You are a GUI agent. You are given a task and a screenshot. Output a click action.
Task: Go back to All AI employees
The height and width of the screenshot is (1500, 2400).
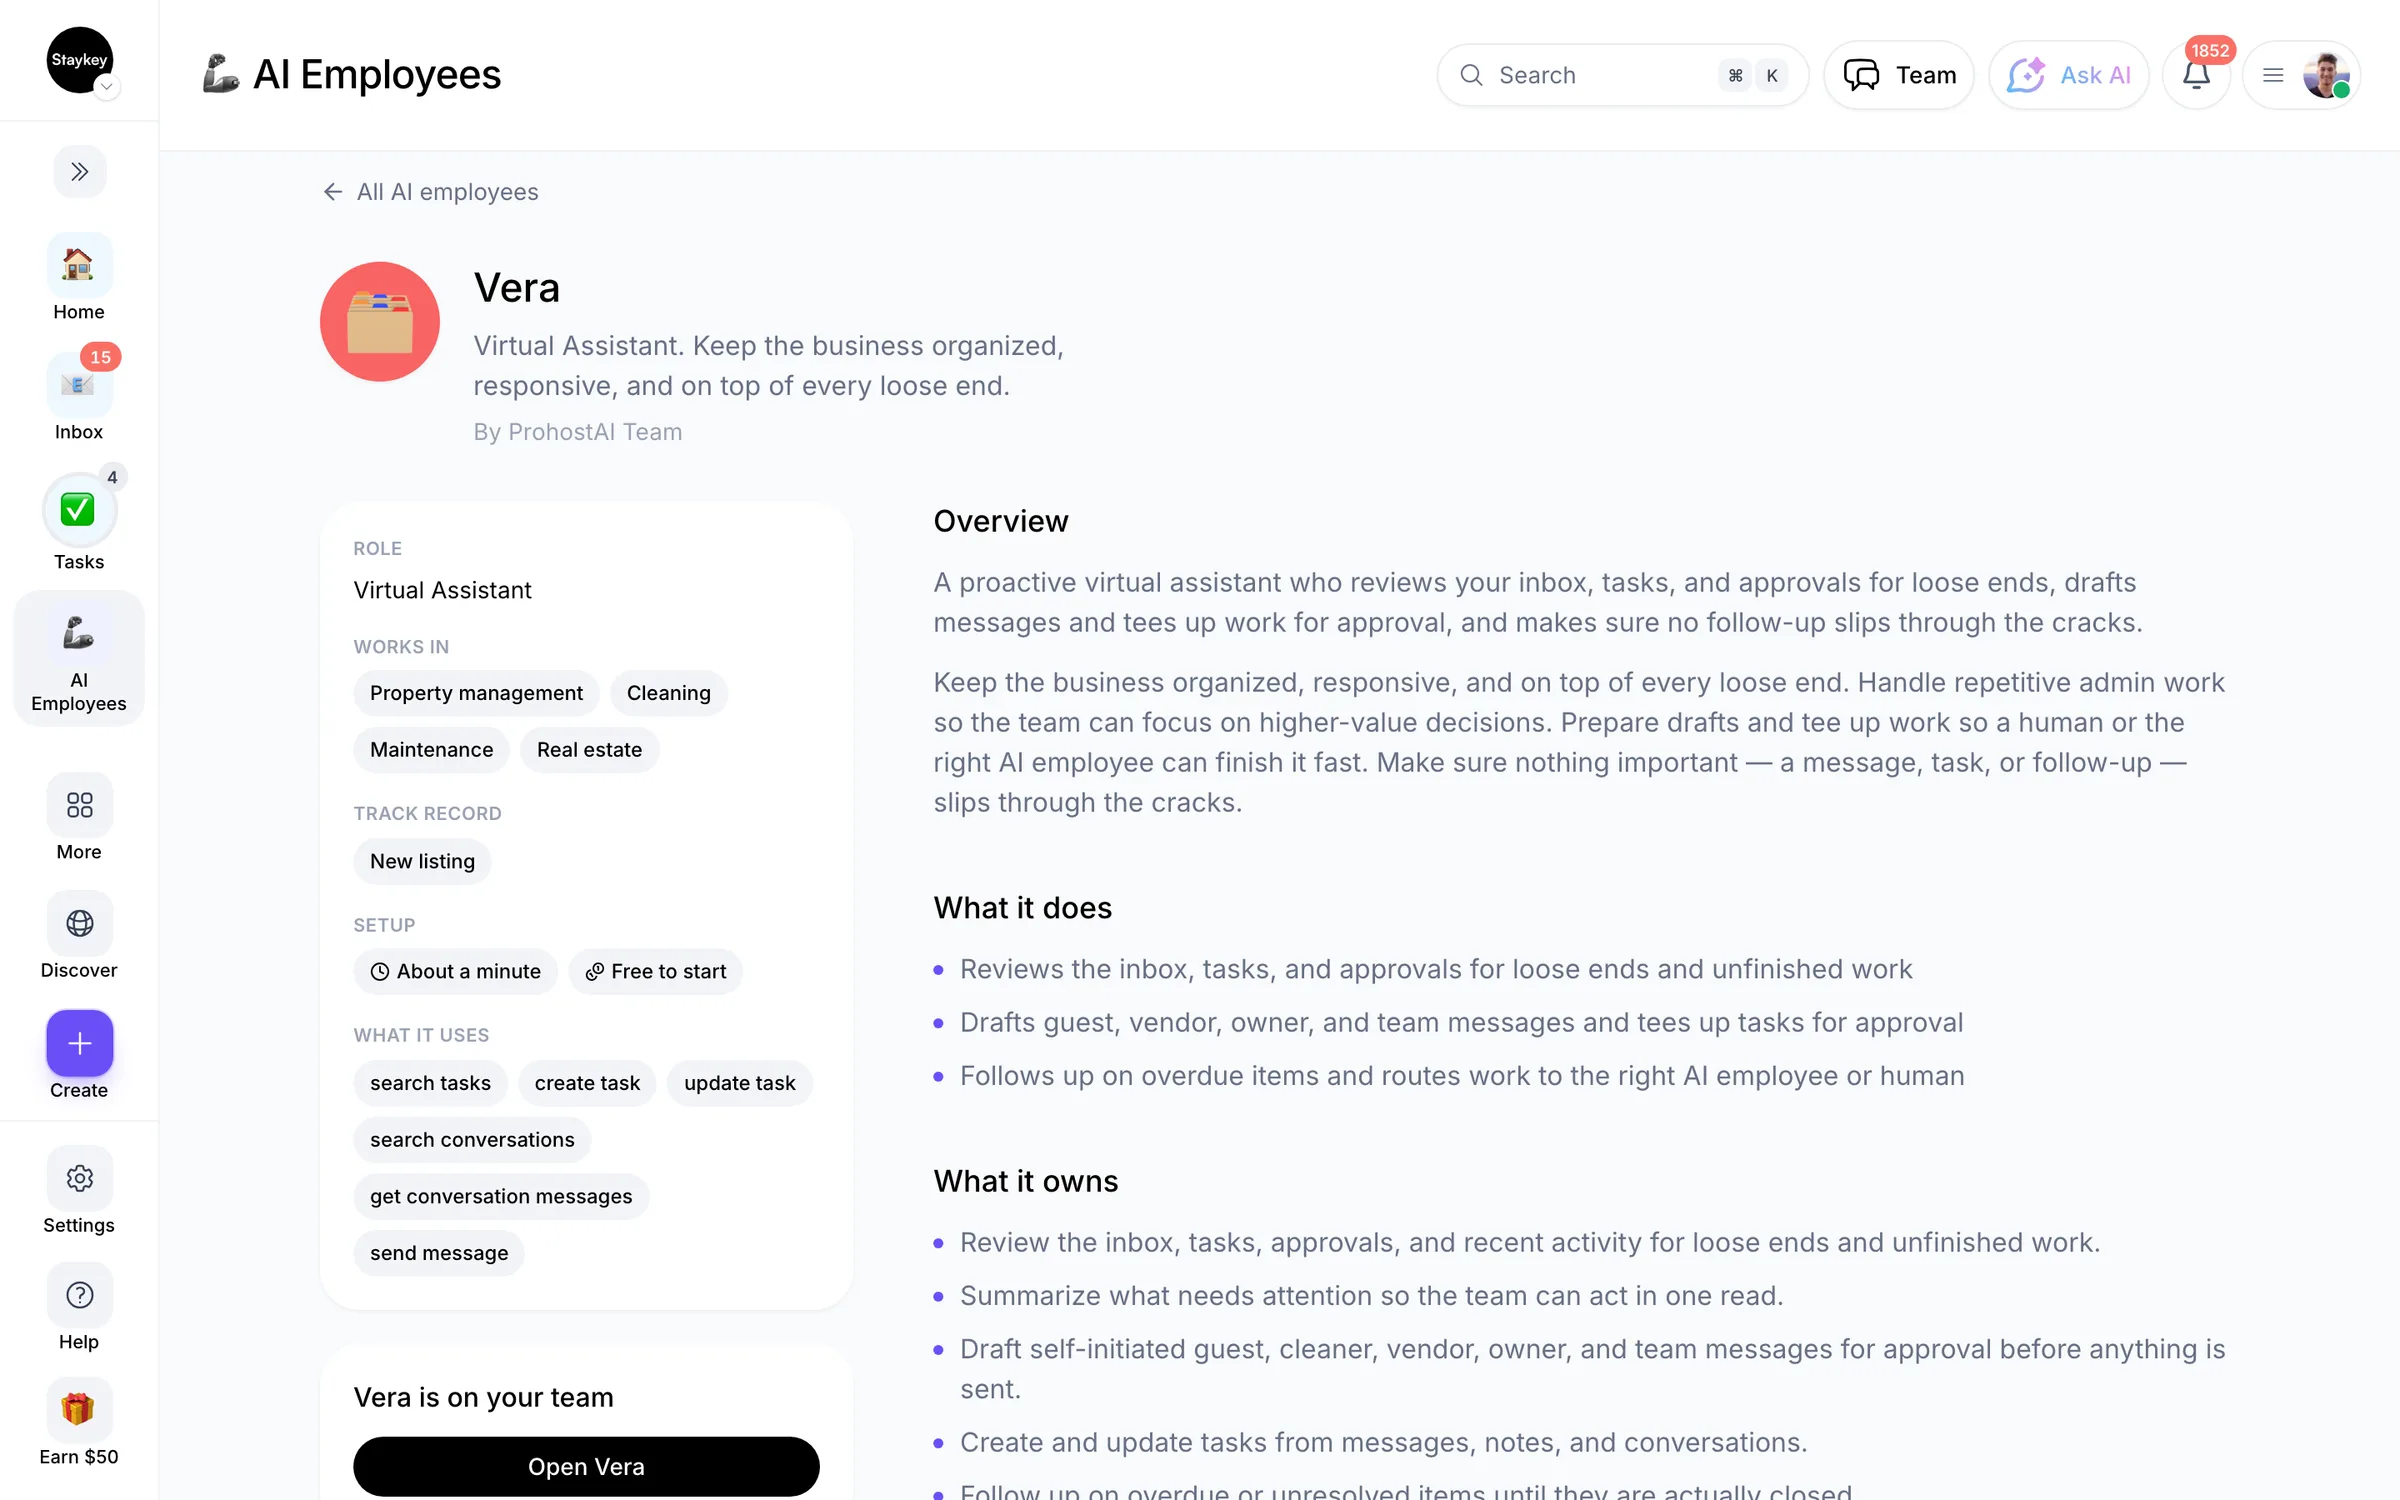tap(430, 192)
